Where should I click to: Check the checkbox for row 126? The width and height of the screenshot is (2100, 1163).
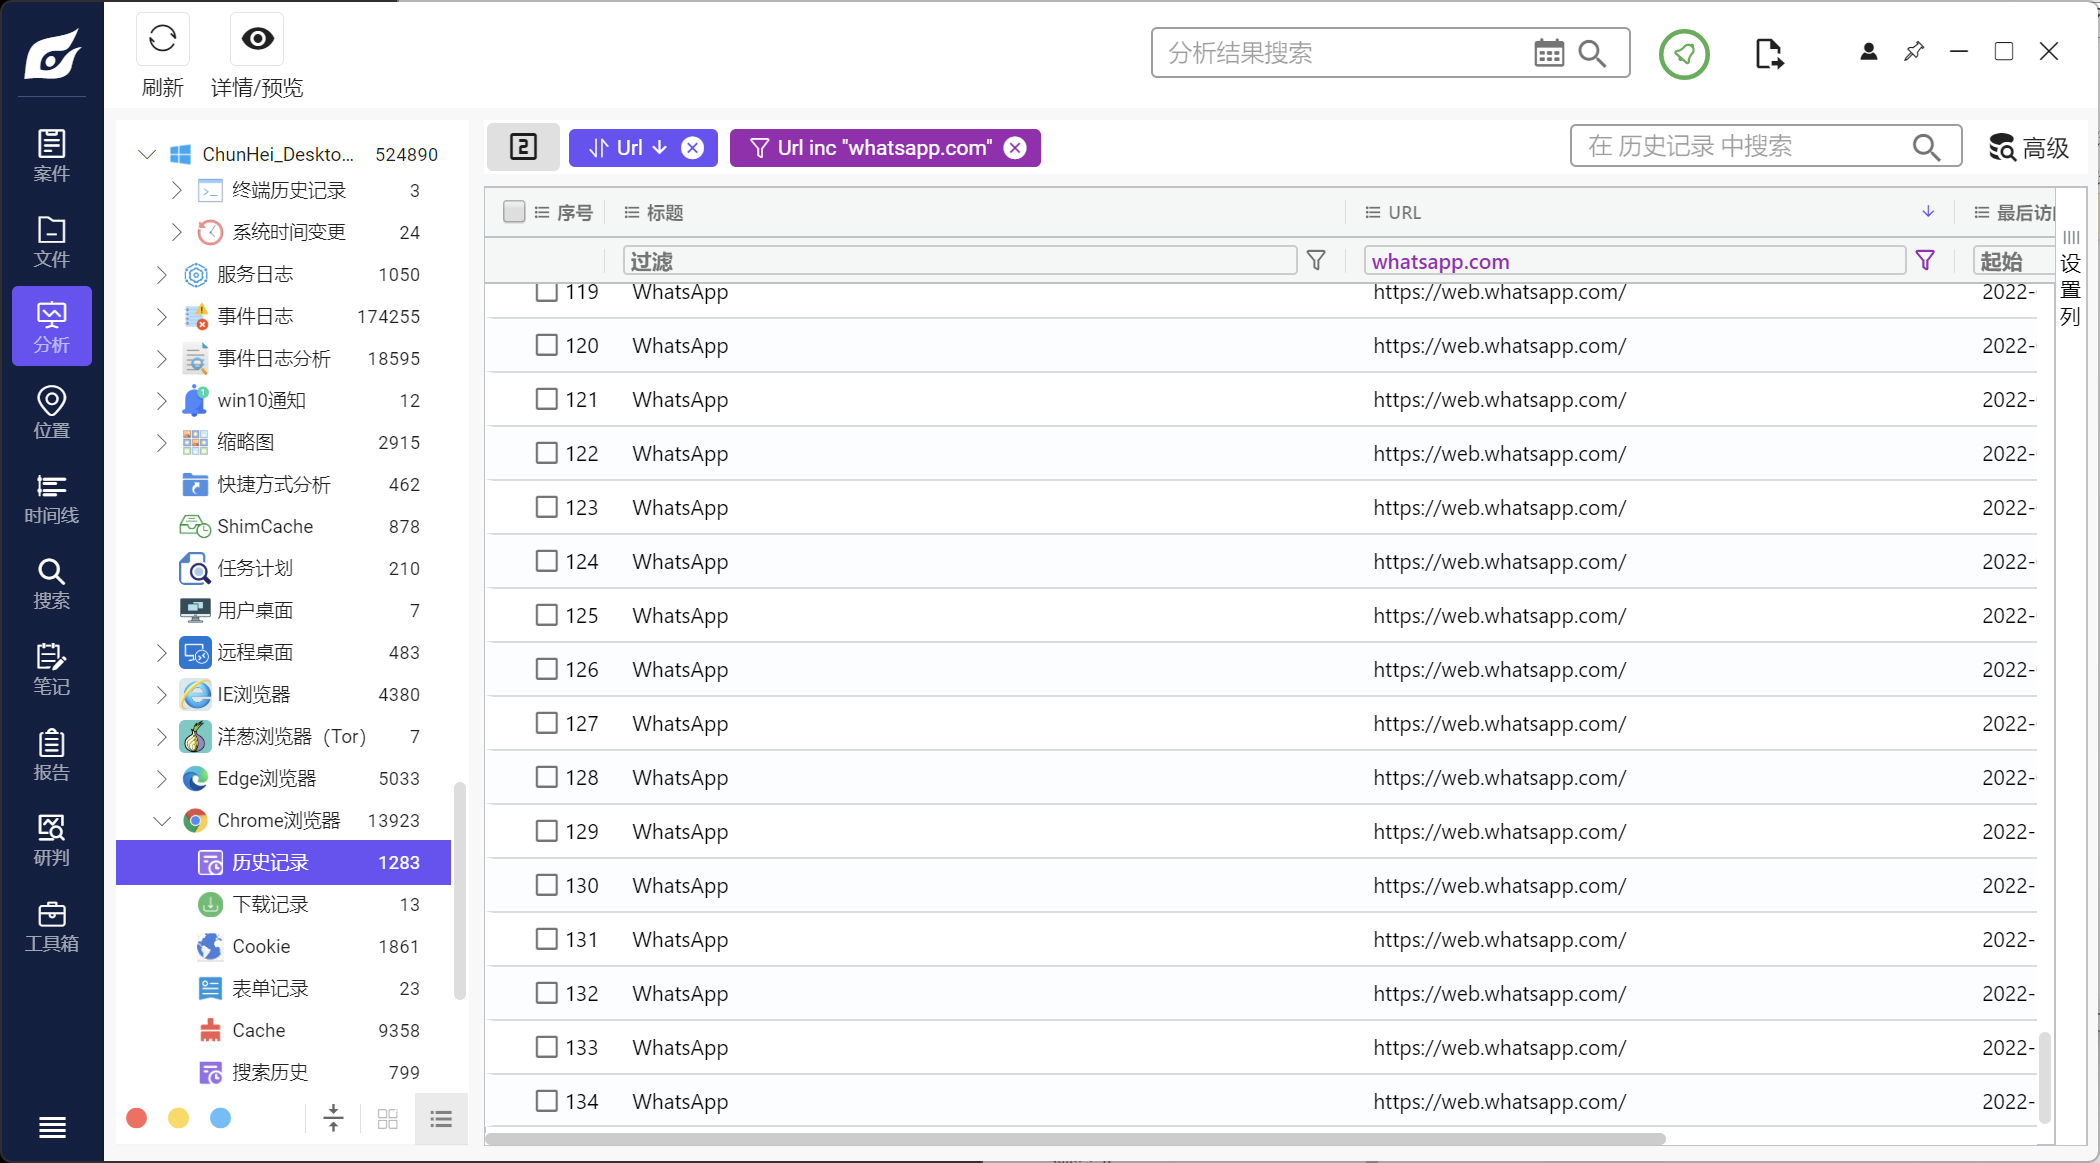tap(546, 669)
